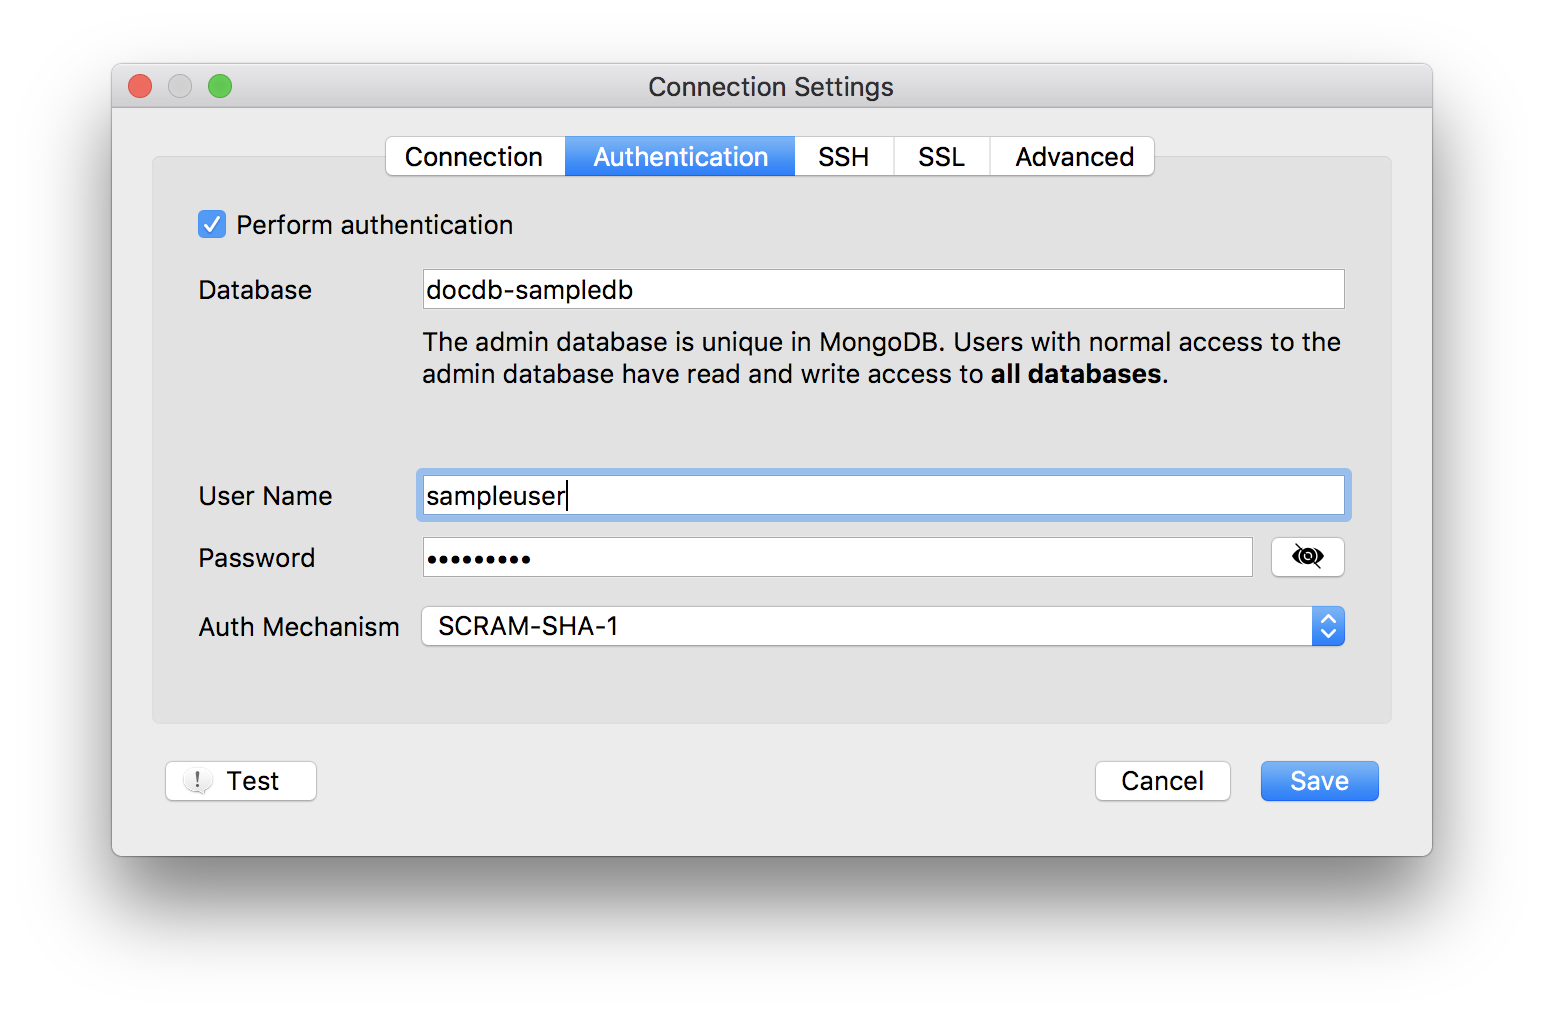This screenshot has width=1544, height=1016.
Task: Focus the Password input field
Action: pyautogui.click(x=837, y=558)
